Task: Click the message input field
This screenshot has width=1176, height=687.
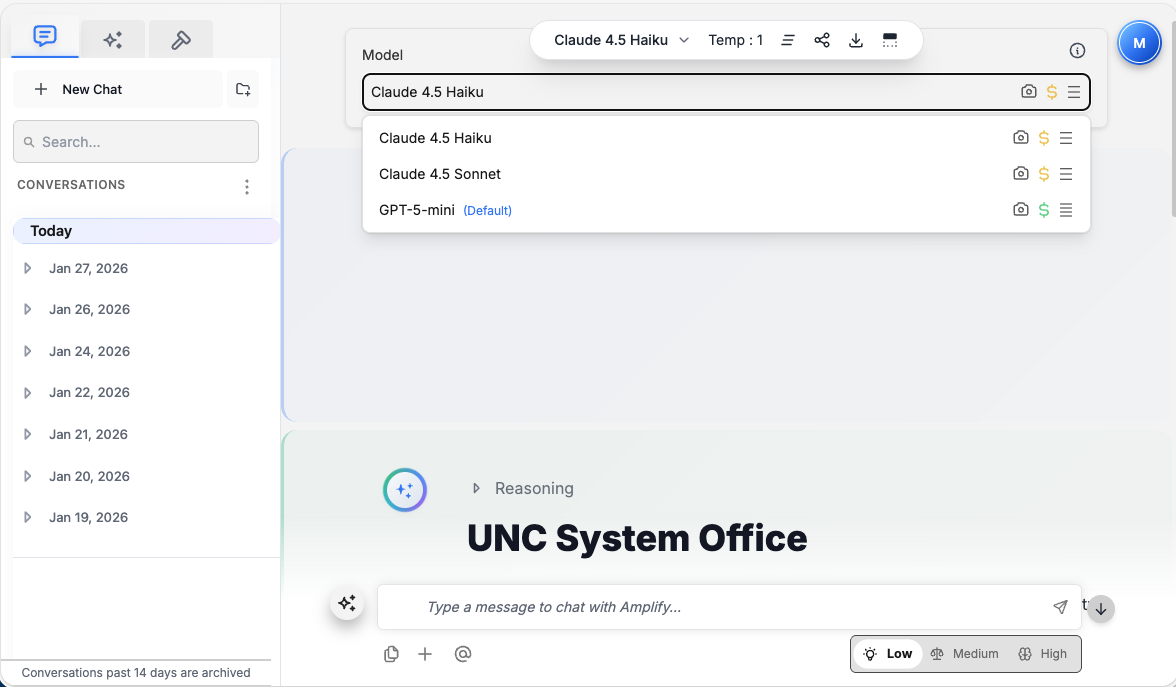Action: pos(720,607)
